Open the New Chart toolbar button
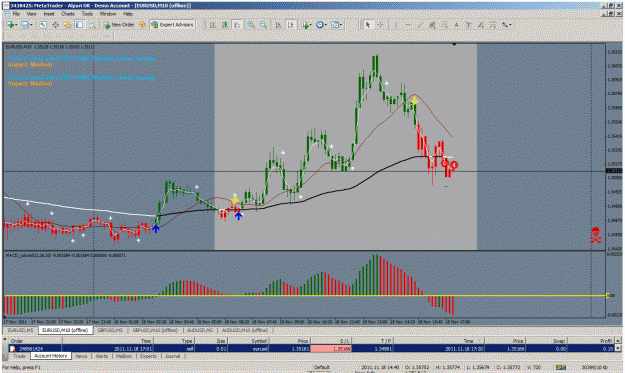Image resolution: width=625 pixels, height=373 pixels. (x=11, y=25)
